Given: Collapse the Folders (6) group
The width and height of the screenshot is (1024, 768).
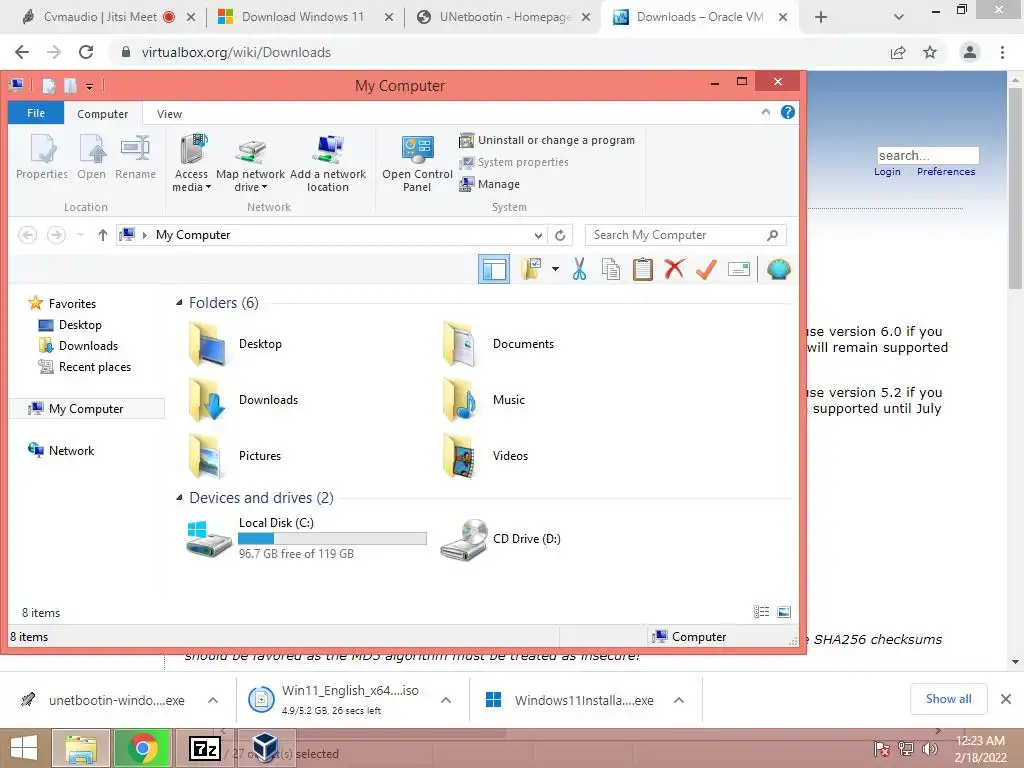Looking at the screenshot, I should 179,302.
